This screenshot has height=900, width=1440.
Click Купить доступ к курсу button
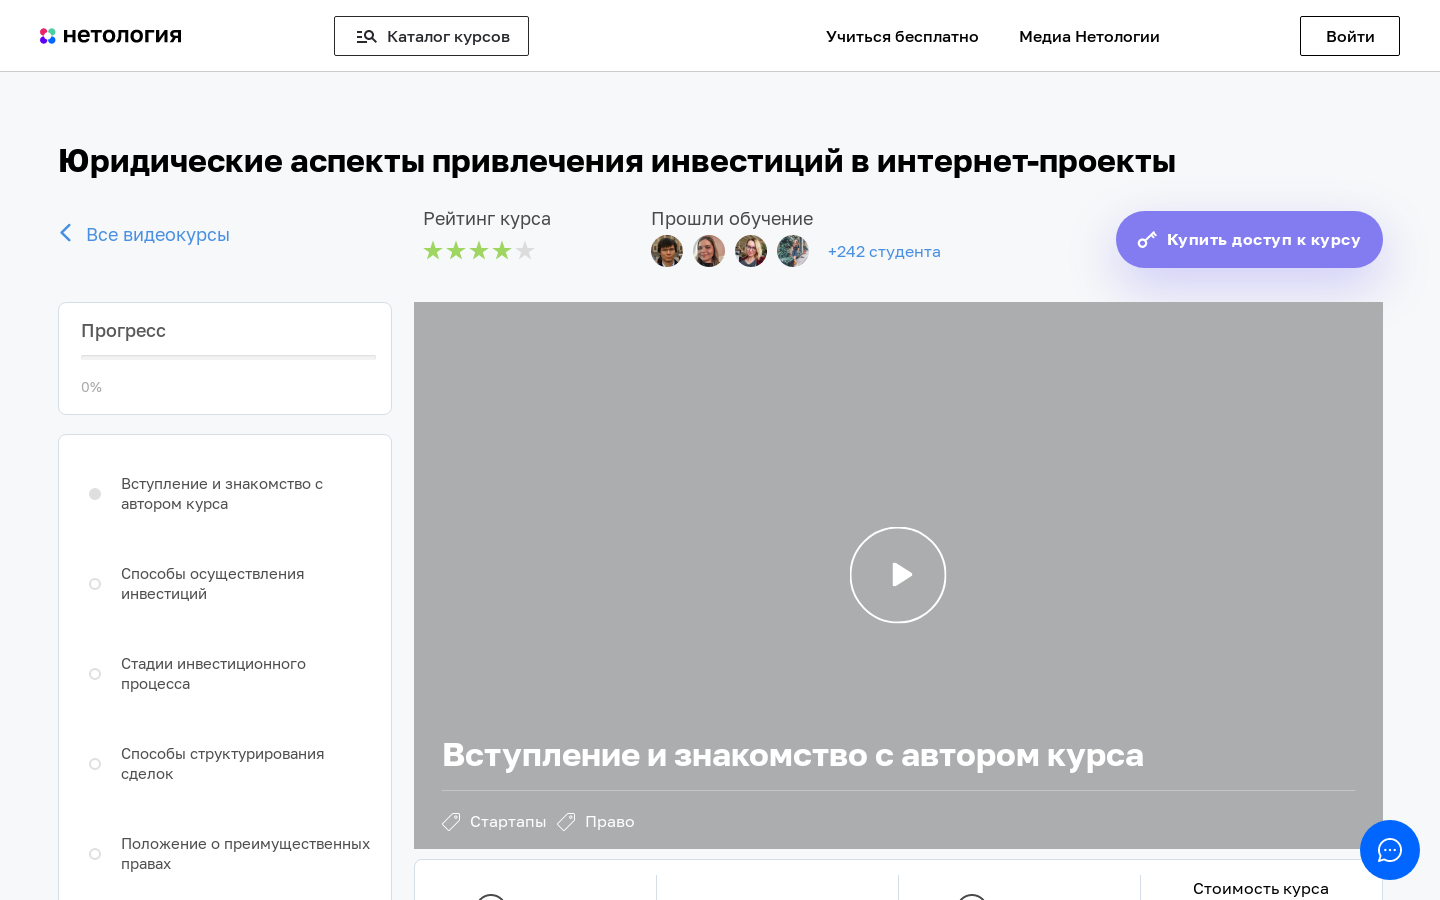click(1249, 239)
